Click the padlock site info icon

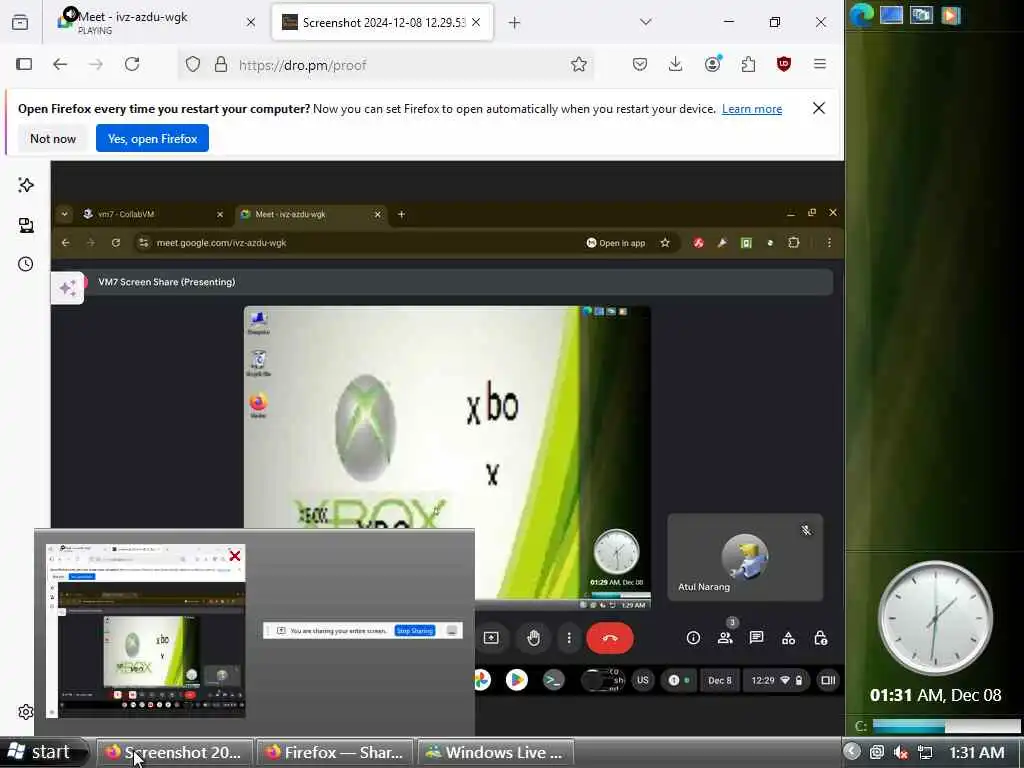coord(221,64)
